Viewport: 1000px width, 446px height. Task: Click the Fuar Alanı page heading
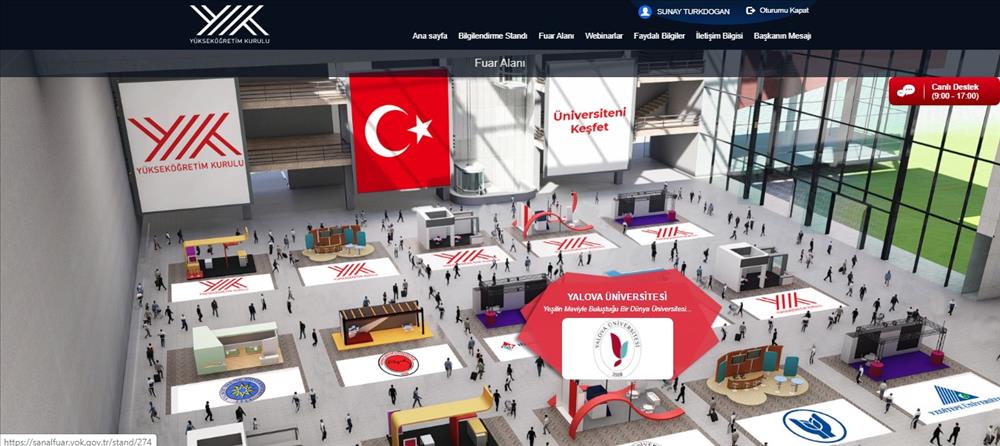click(x=499, y=63)
